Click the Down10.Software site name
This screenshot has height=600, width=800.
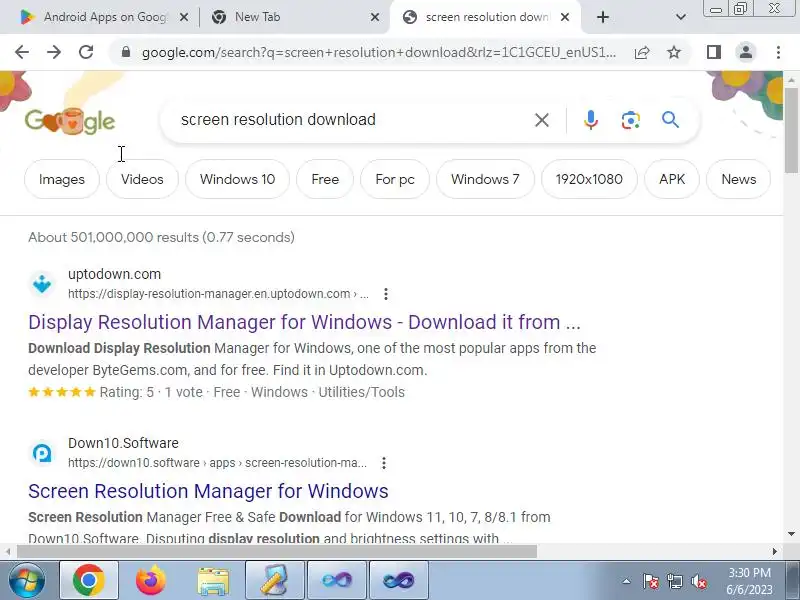click(123, 443)
